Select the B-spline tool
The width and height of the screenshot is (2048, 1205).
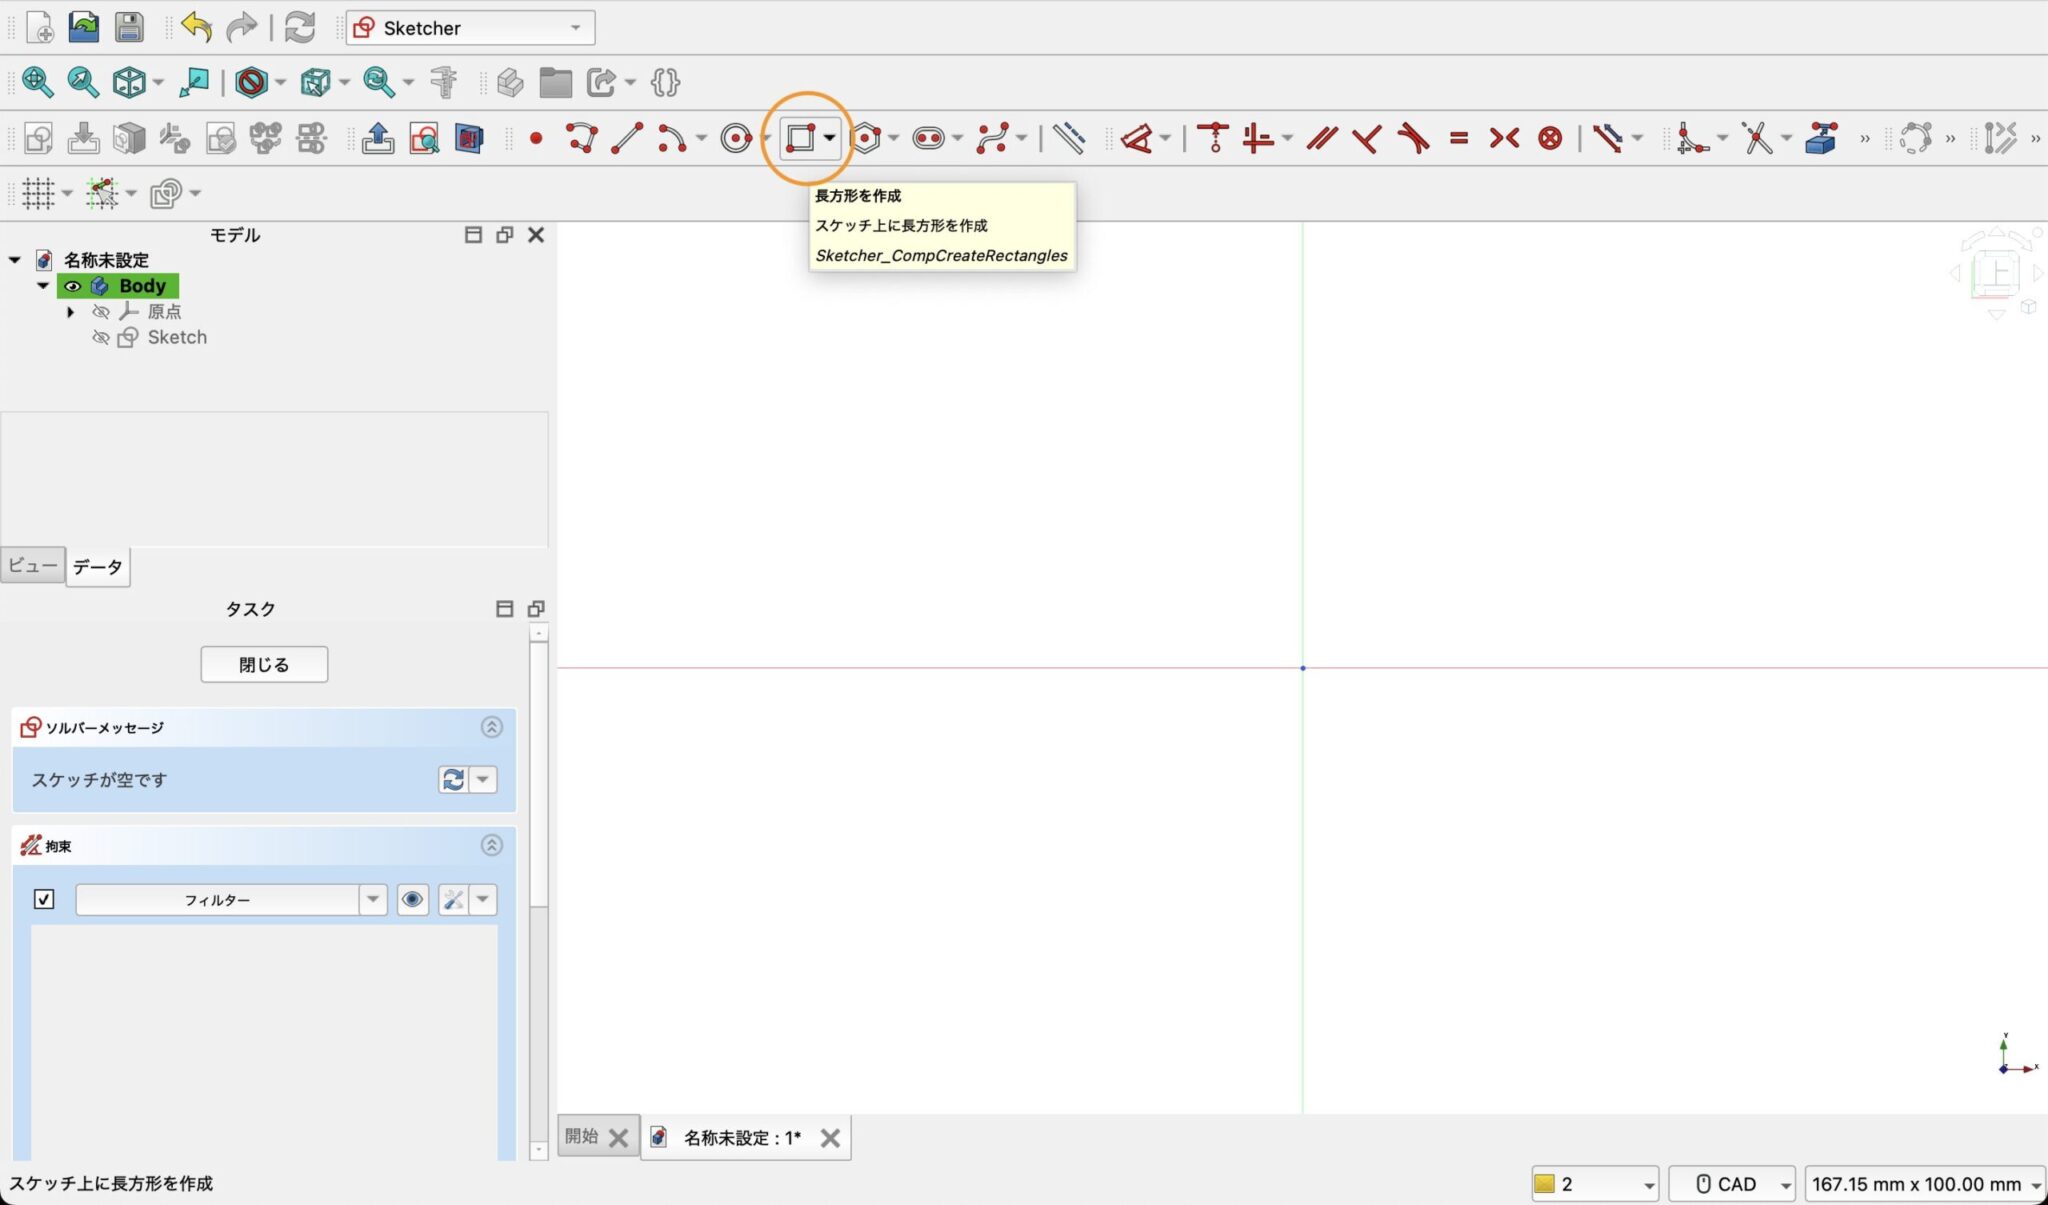993,138
